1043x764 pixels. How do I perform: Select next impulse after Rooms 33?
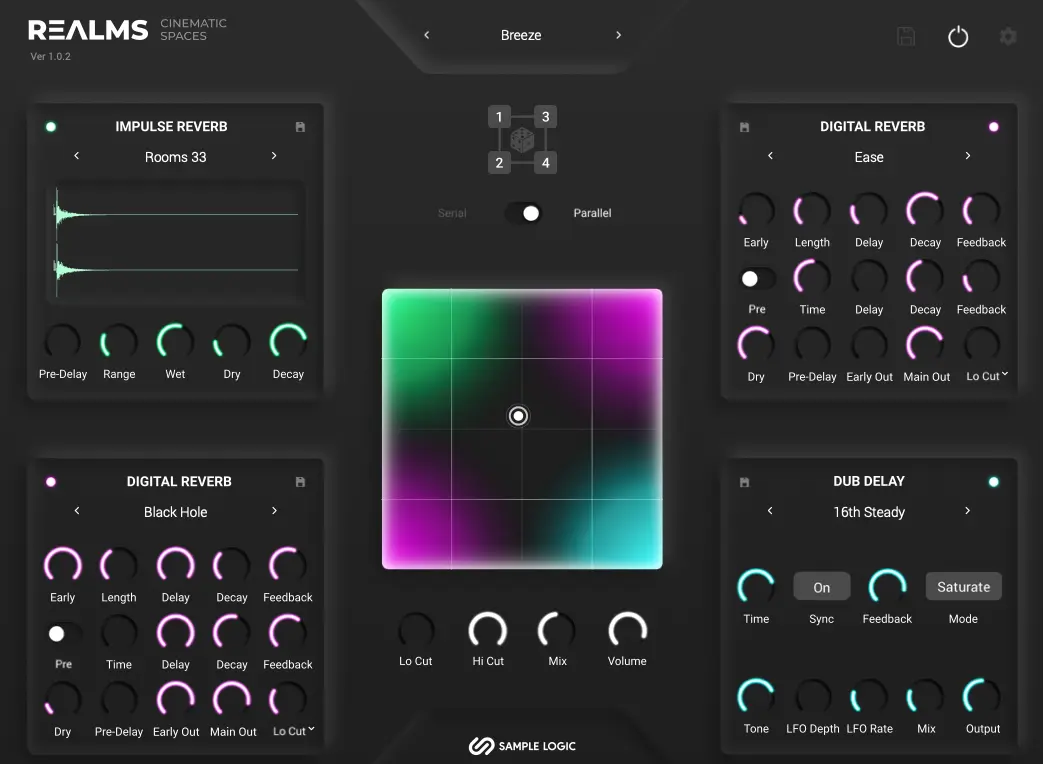tap(274, 156)
